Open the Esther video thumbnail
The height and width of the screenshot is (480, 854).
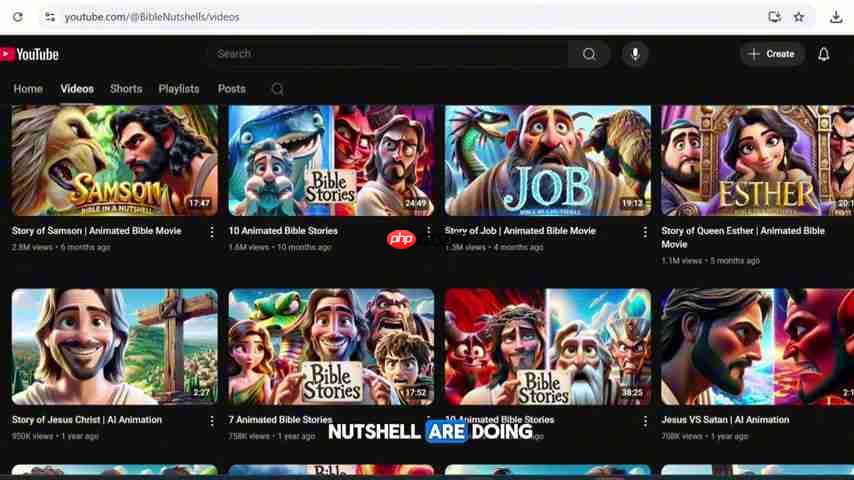757,160
